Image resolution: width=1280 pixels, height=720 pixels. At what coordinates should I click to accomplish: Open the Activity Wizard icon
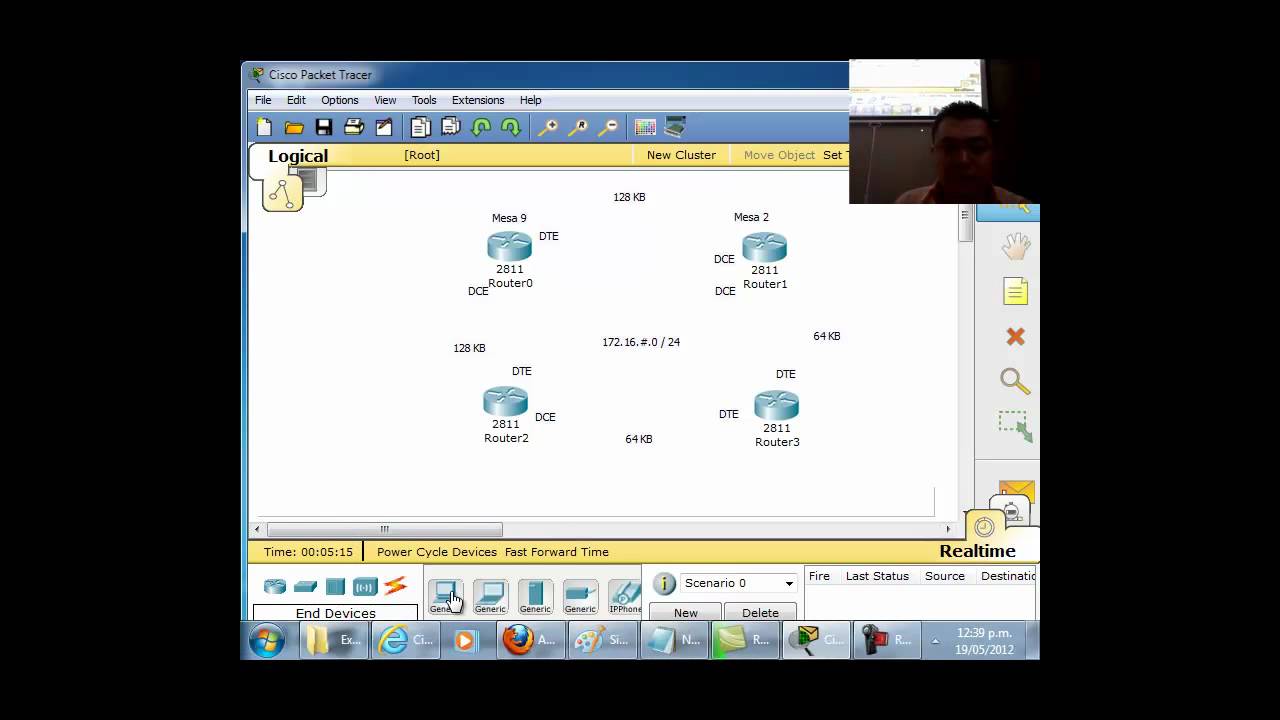[384, 127]
